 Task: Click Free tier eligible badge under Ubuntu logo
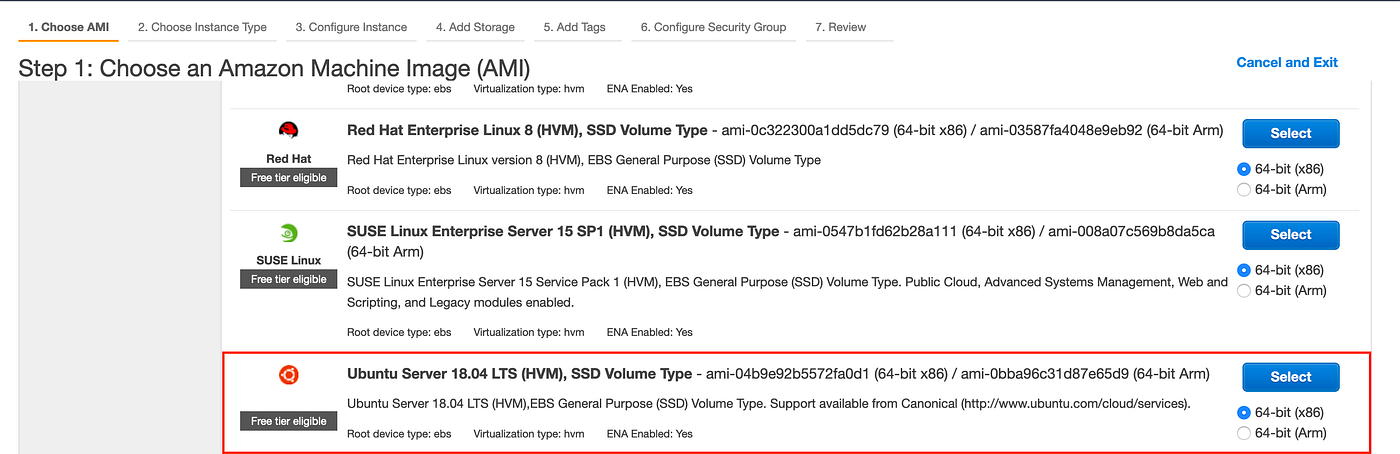point(289,421)
